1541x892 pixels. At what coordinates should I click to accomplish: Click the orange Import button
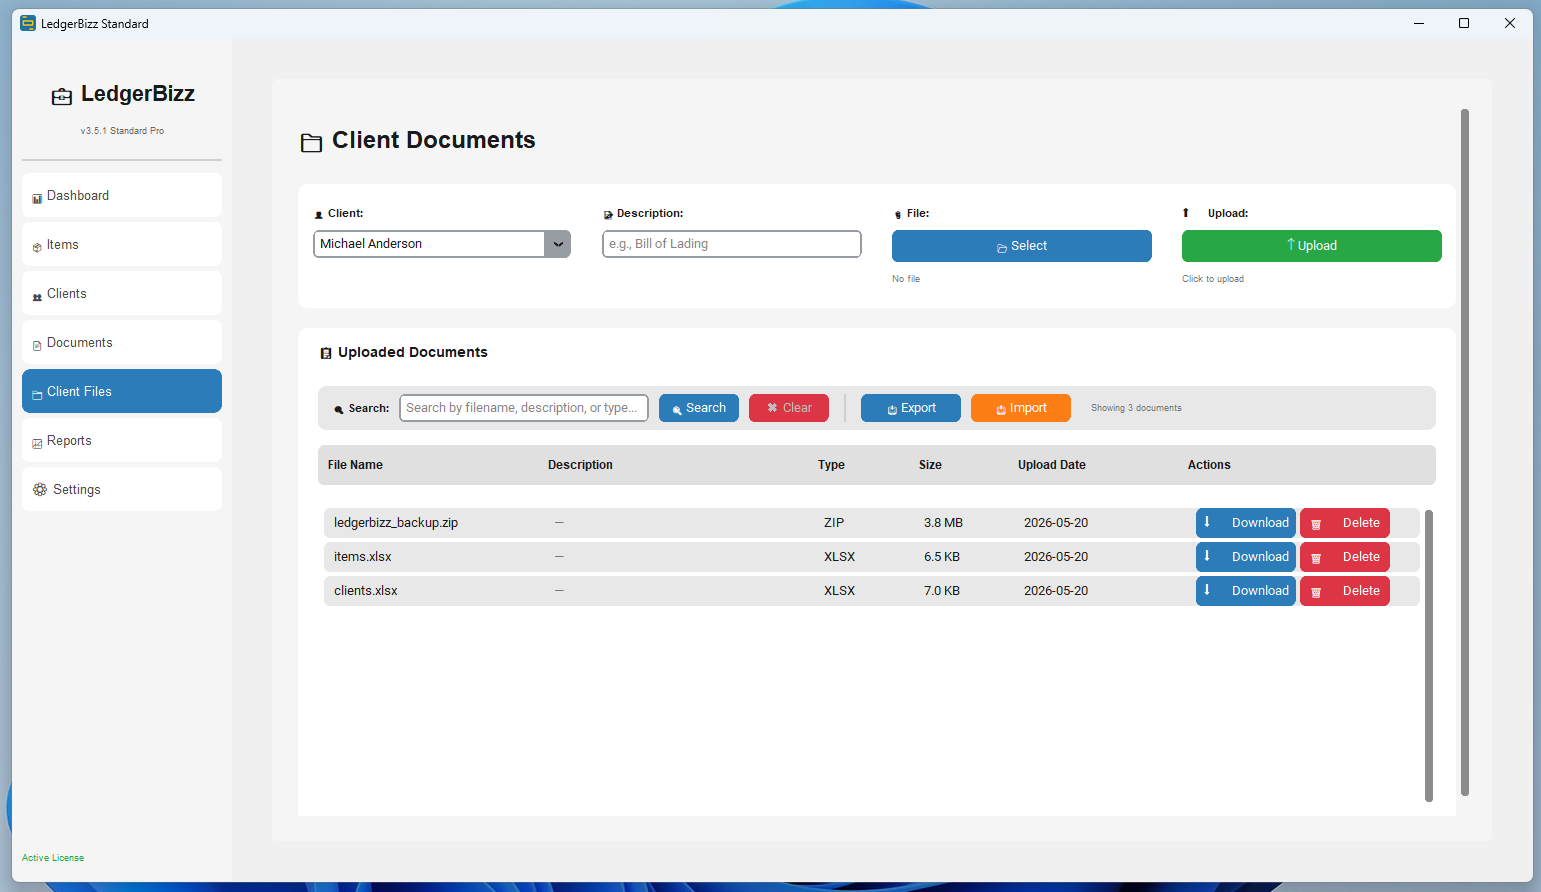(1021, 408)
